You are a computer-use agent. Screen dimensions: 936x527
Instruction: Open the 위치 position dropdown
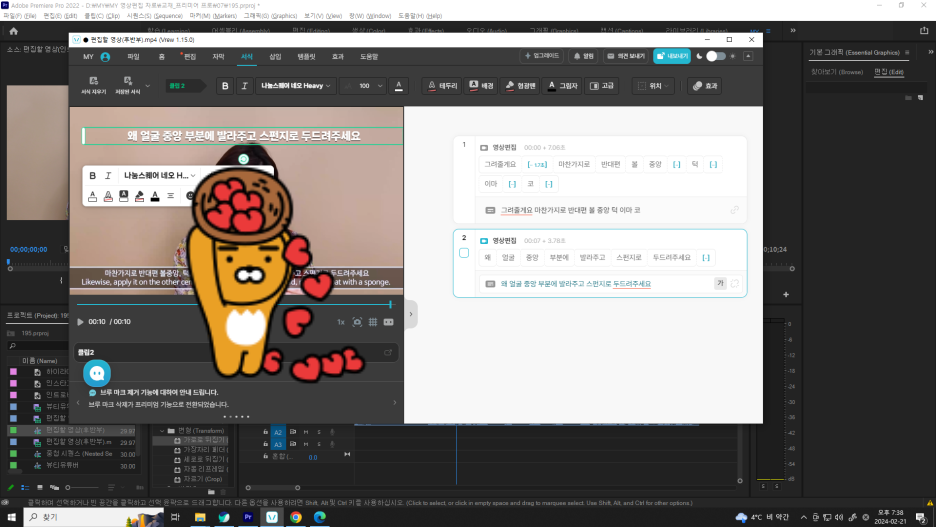coord(653,86)
